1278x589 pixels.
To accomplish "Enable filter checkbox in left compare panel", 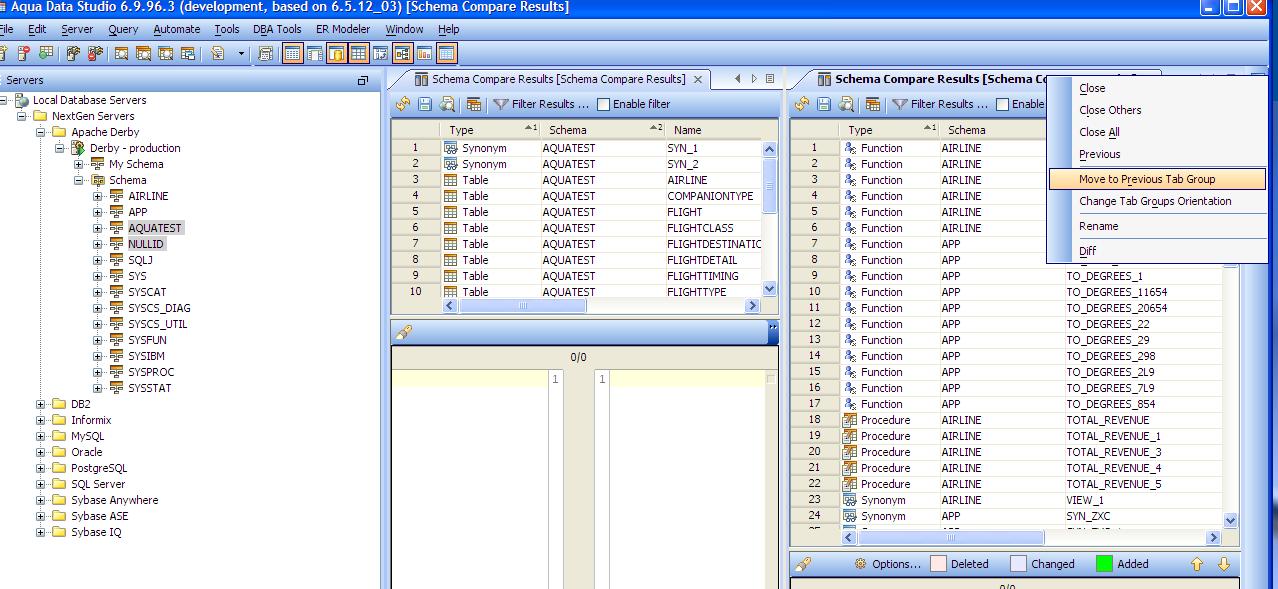I will [x=603, y=104].
